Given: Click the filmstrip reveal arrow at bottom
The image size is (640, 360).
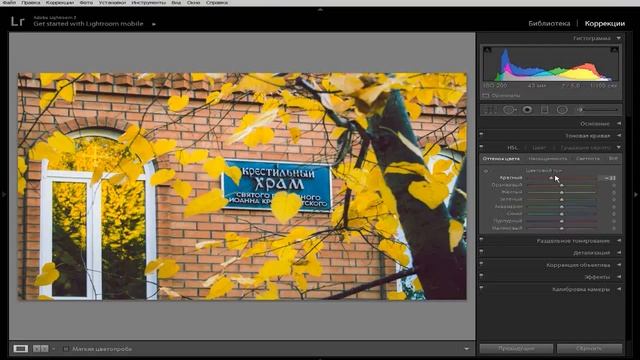Looking at the screenshot, I should (x=320, y=358).
